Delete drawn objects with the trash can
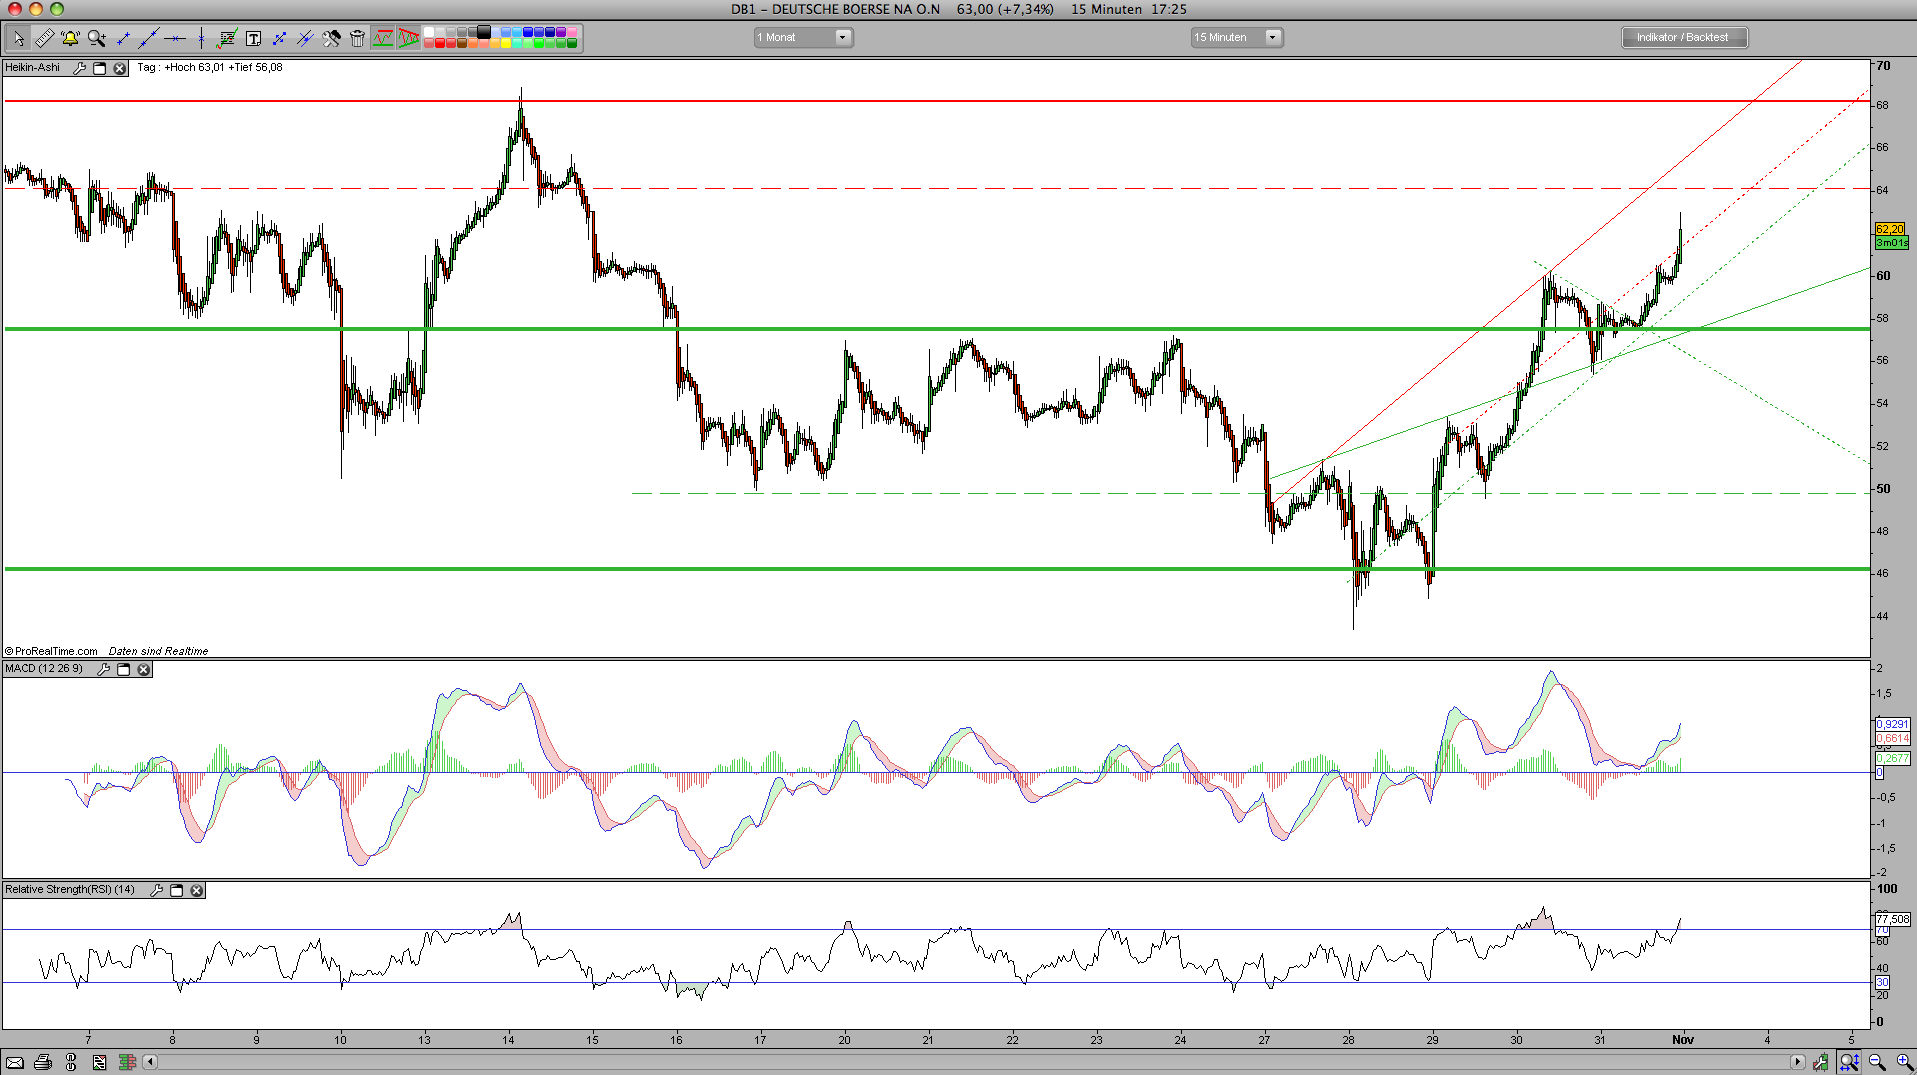The width and height of the screenshot is (1917, 1075). click(x=357, y=38)
